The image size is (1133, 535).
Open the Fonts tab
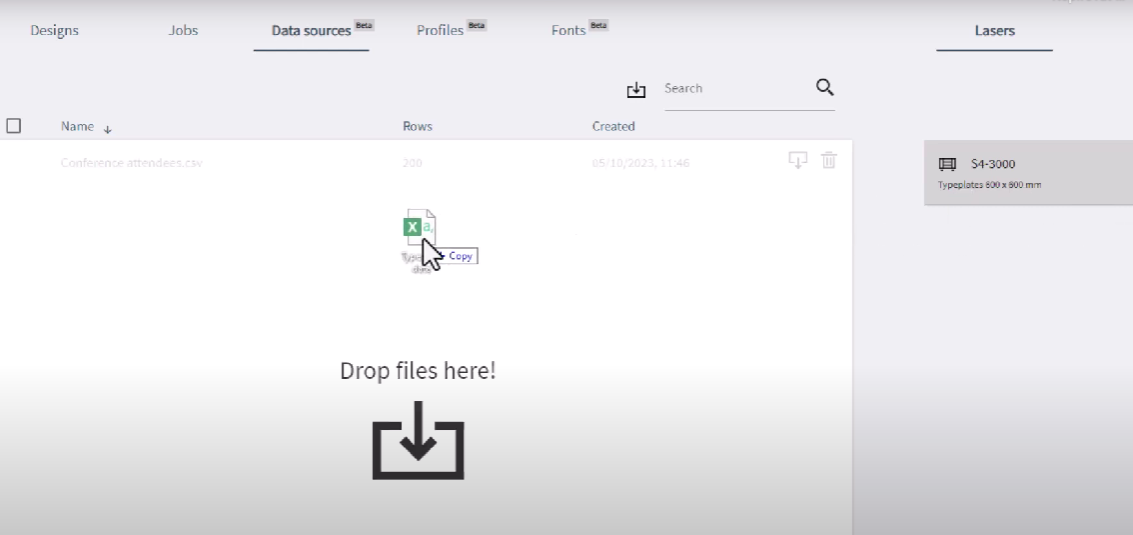coord(568,30)
